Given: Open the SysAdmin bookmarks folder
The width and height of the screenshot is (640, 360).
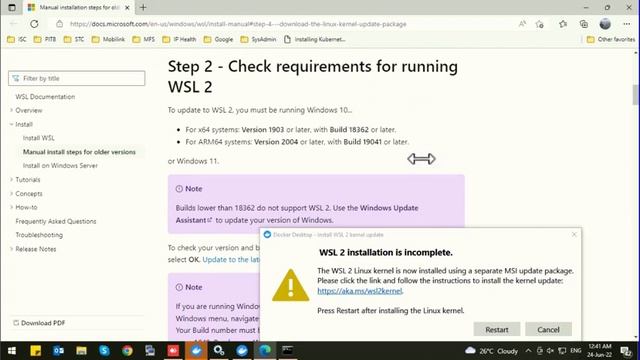Looking at the screenshot, I should [258, 39].
